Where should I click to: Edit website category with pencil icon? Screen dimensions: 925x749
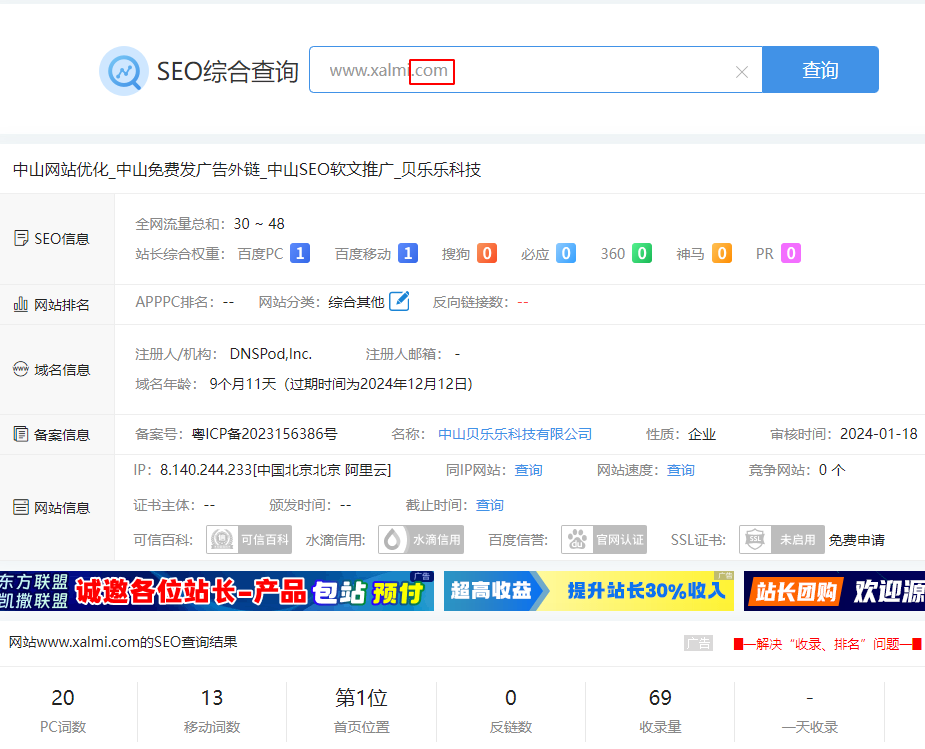tap(399, 301)
